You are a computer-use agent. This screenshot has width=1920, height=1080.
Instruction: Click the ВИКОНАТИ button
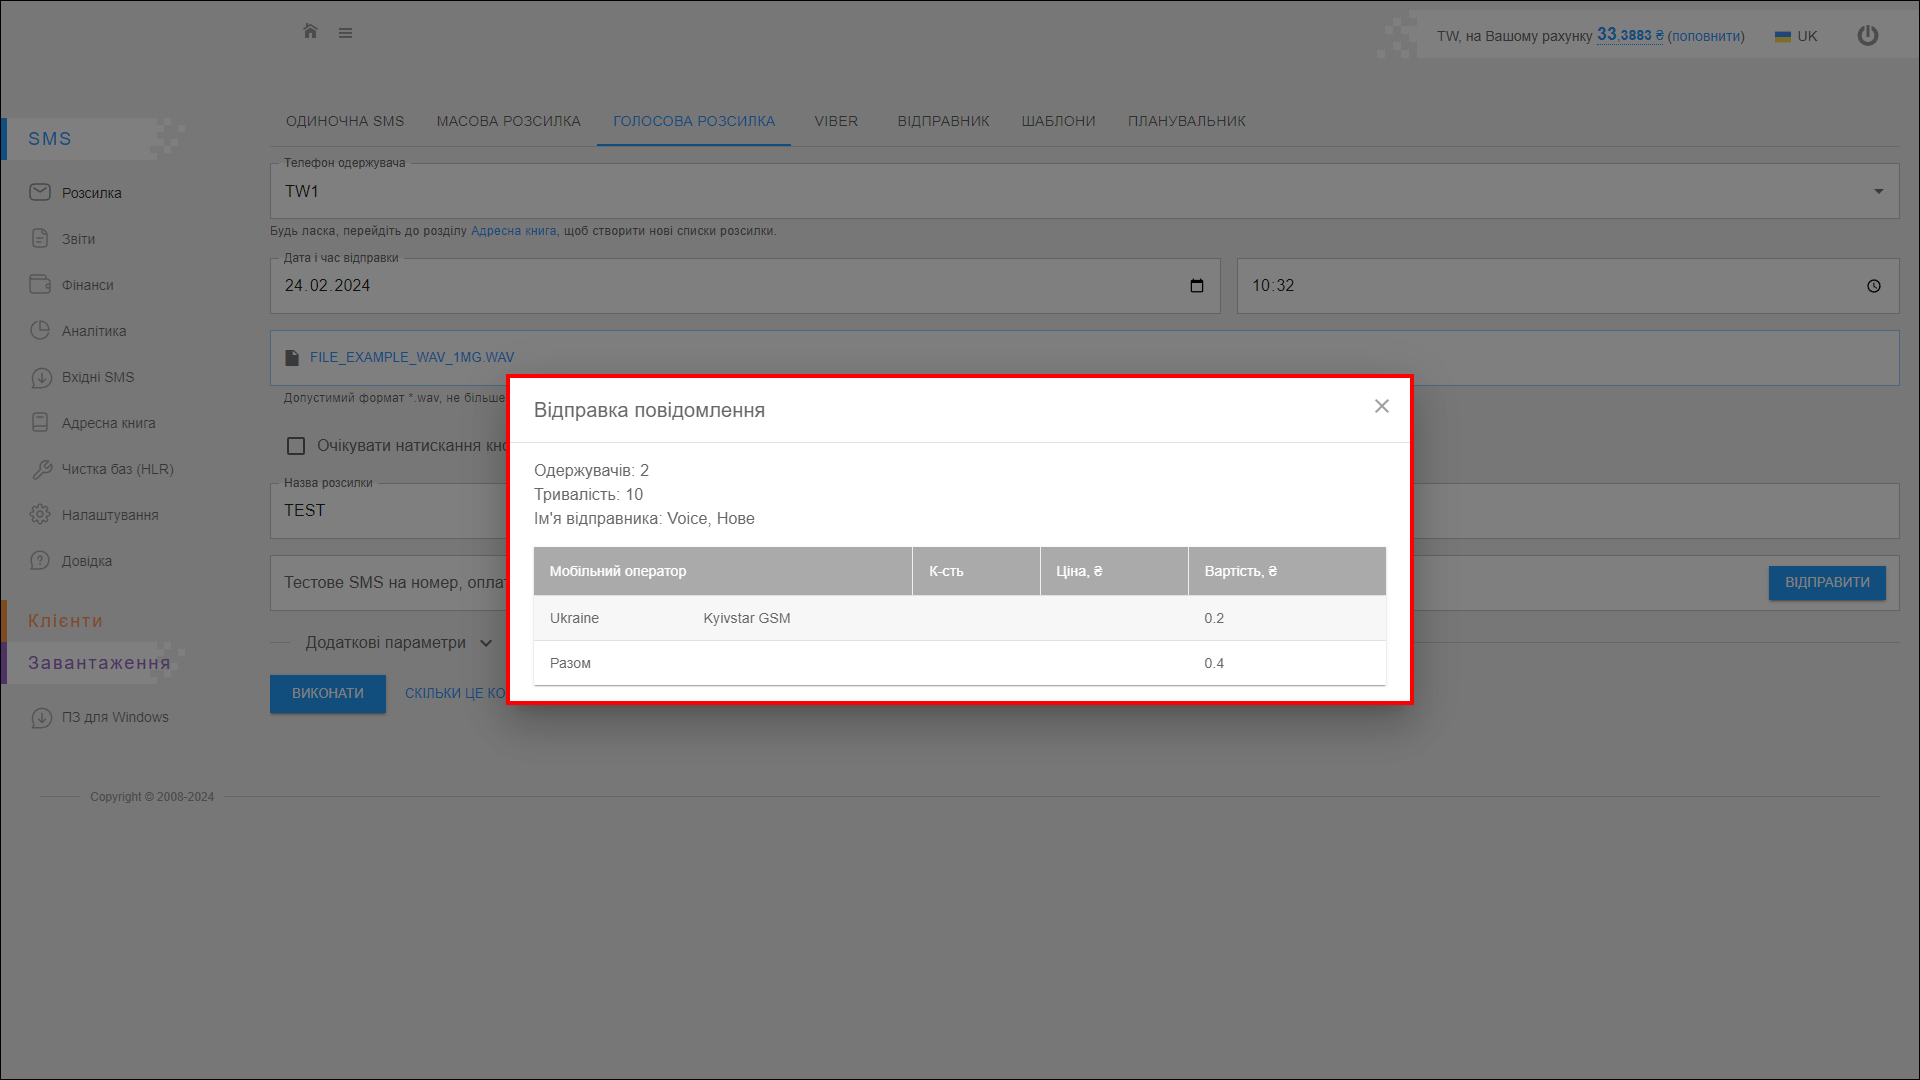(x=327, y=693)
